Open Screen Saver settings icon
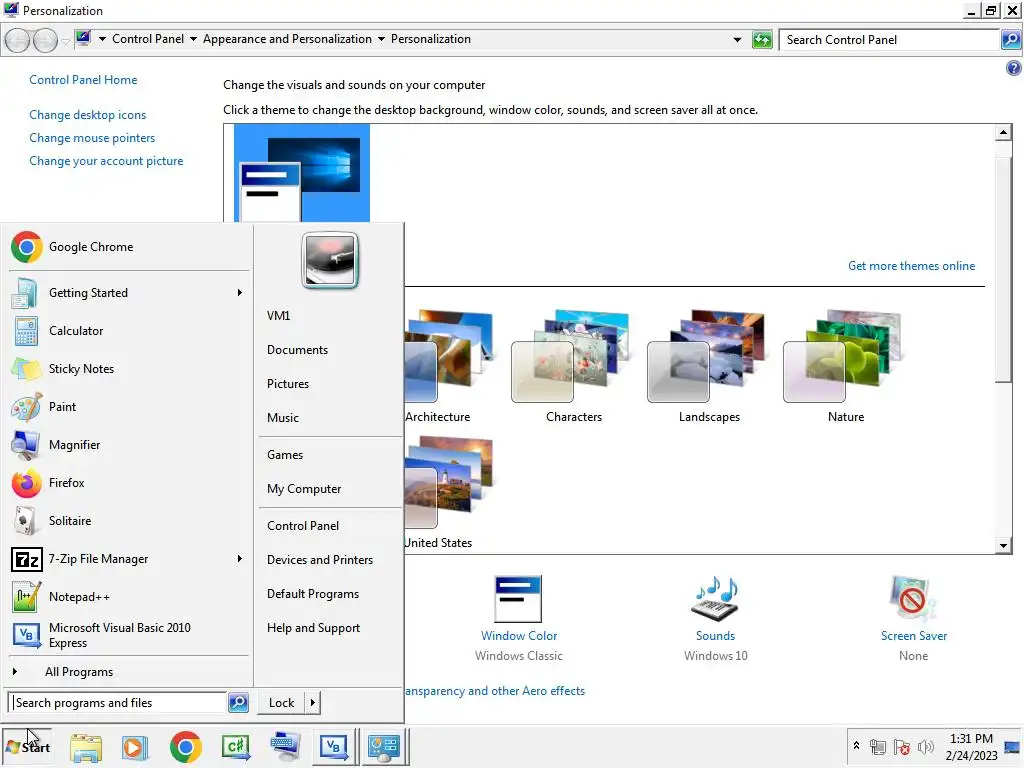1024x768 pixels. (912, 599)
